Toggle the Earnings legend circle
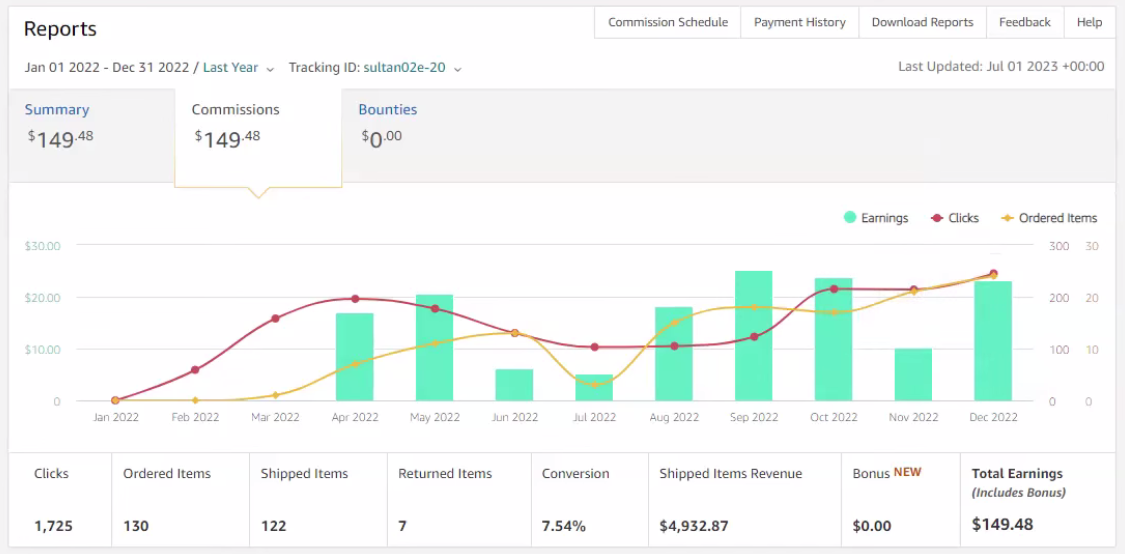This screenshot has width=1125, height=554. pos(851,217)
